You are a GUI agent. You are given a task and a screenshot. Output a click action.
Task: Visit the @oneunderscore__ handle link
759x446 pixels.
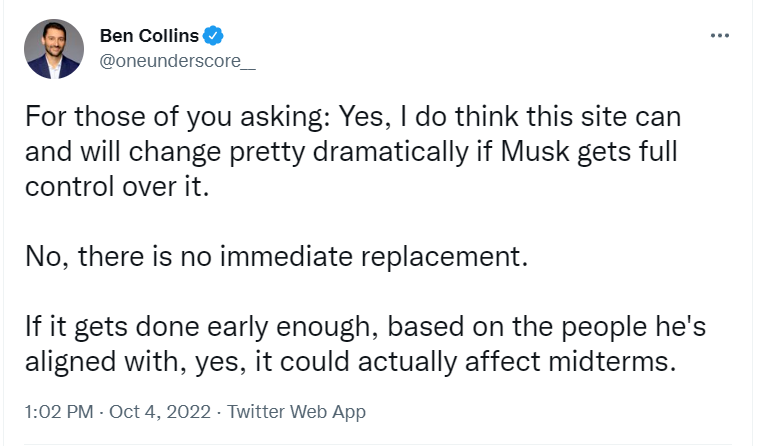coord(164,60)
